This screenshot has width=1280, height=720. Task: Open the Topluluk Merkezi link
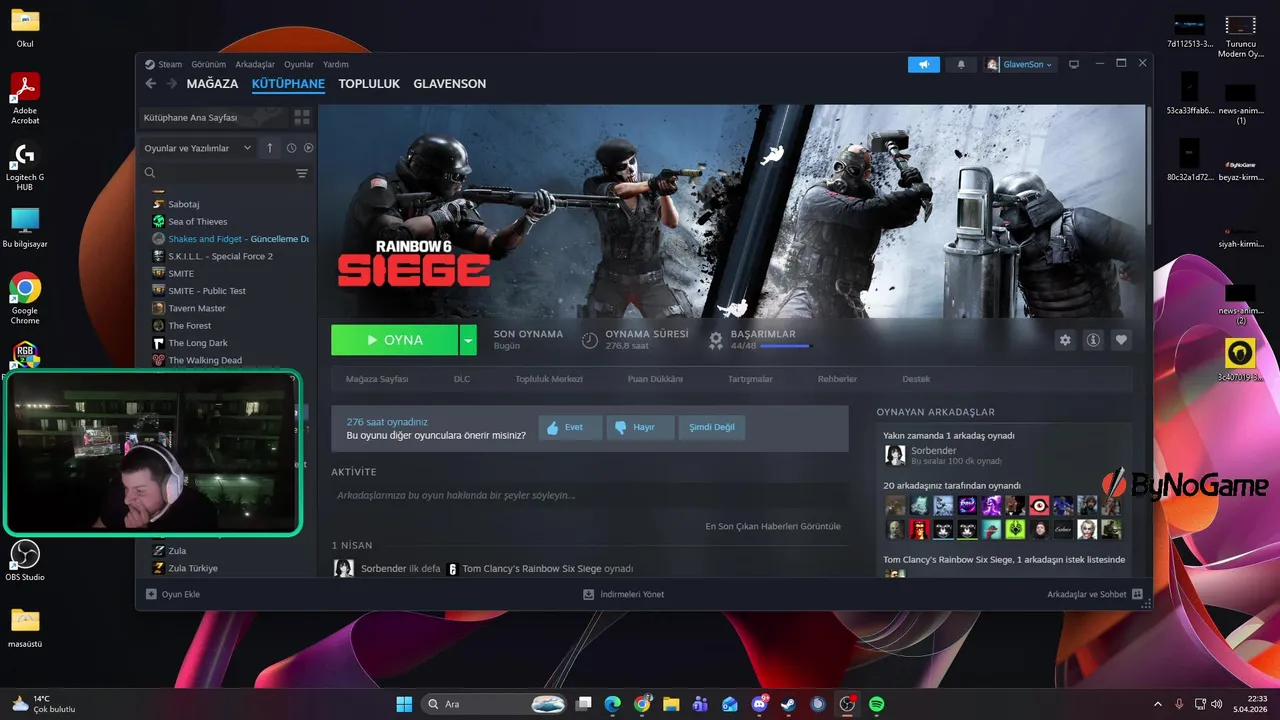pos(548,379)
